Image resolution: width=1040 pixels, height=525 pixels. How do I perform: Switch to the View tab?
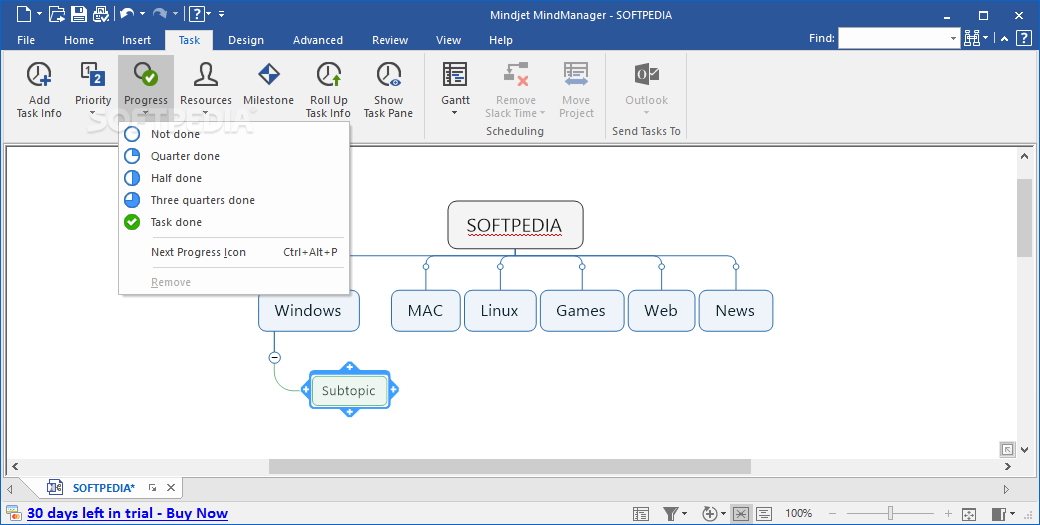click(x=448, y=40)
